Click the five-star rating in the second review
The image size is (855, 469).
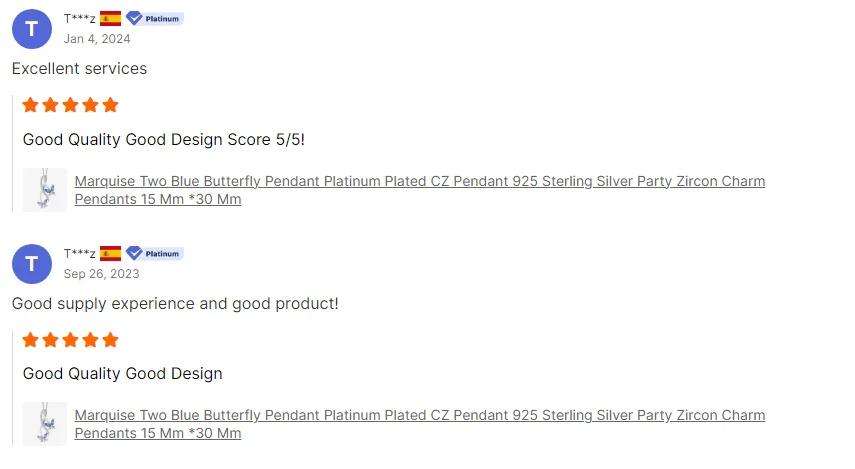click(x=70, y=340)
